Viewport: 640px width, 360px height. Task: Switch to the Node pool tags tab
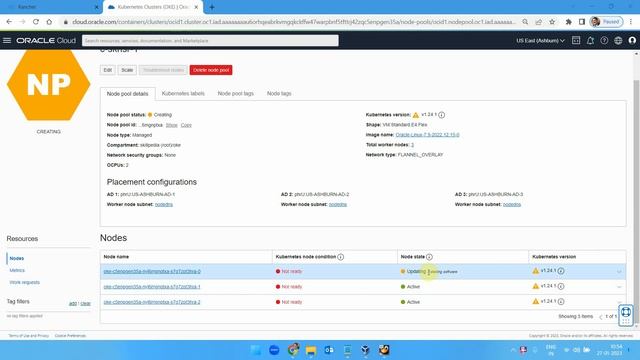236,93
